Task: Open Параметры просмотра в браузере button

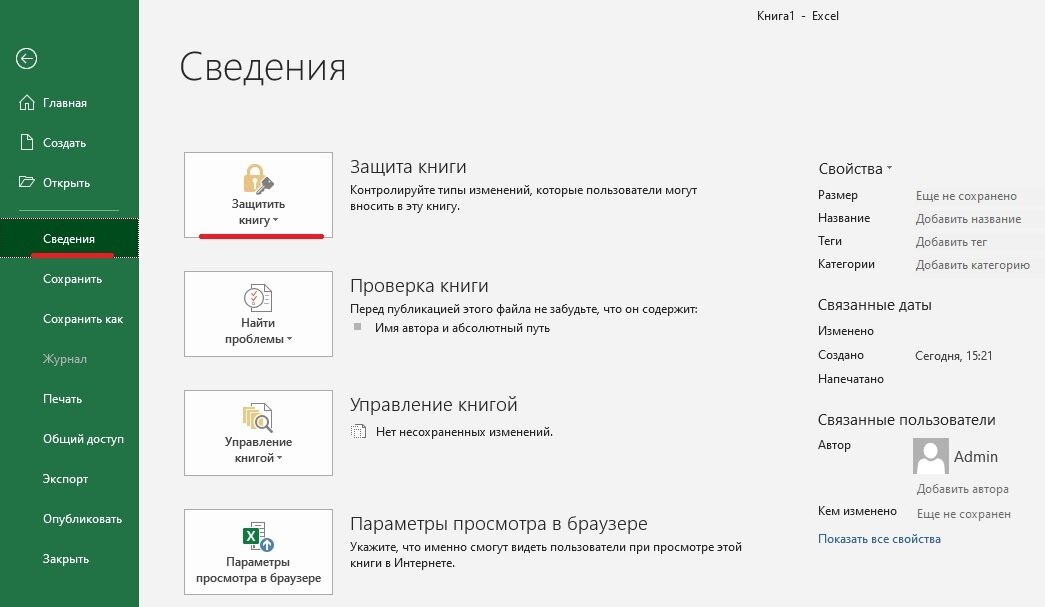Action: 258,552
